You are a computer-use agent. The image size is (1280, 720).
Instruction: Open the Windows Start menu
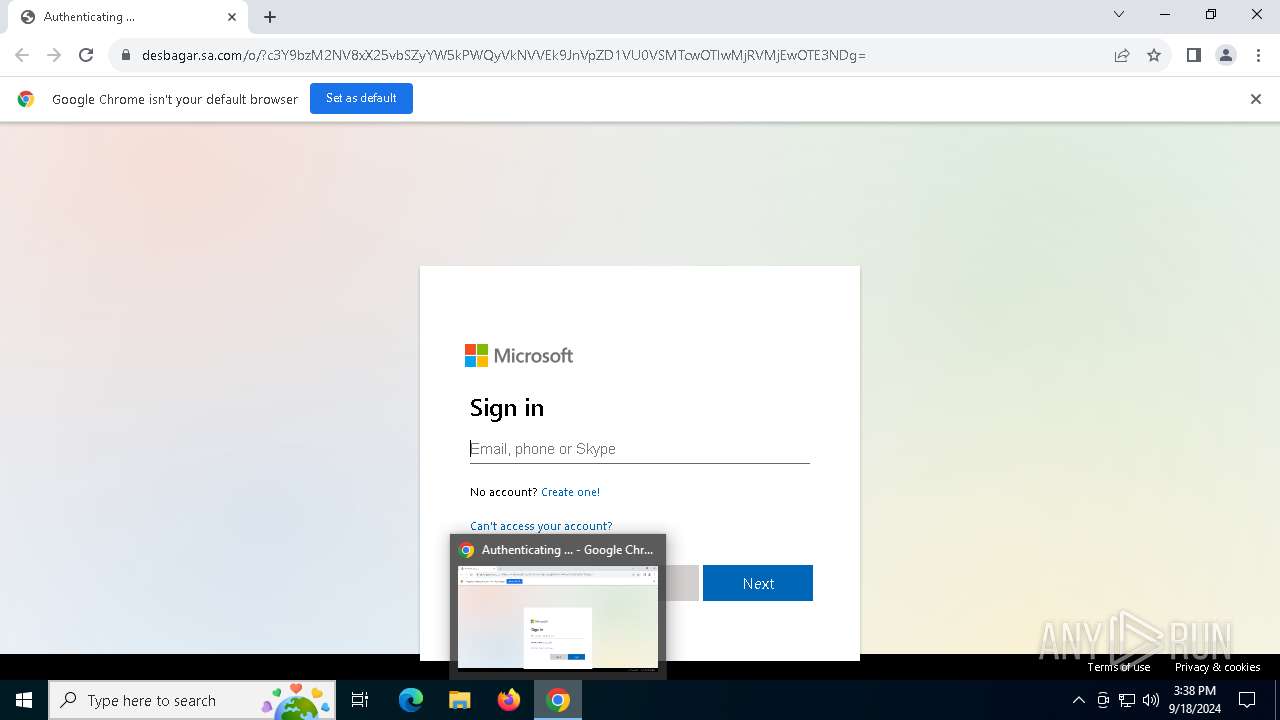coord(24,700)
